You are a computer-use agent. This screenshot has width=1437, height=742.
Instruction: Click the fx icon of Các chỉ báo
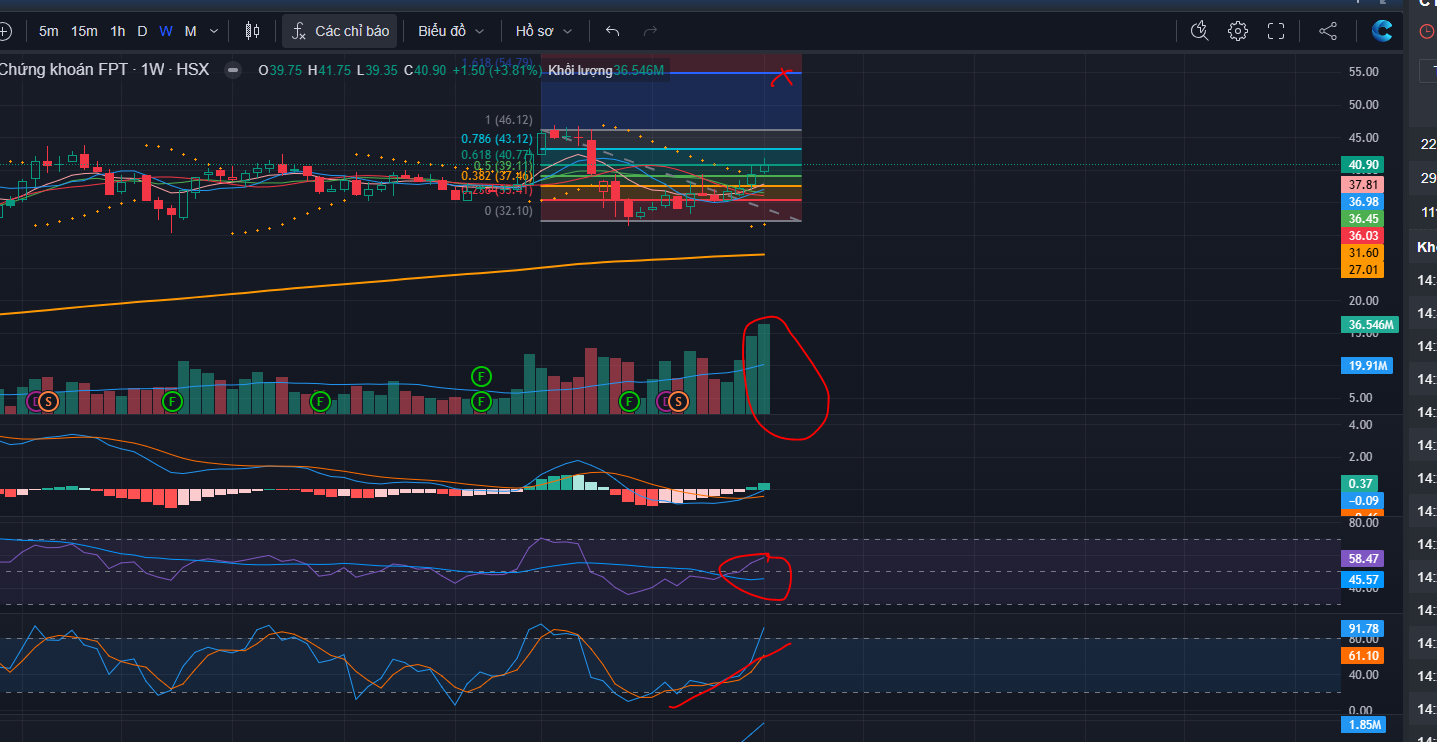tap(299, 31)
